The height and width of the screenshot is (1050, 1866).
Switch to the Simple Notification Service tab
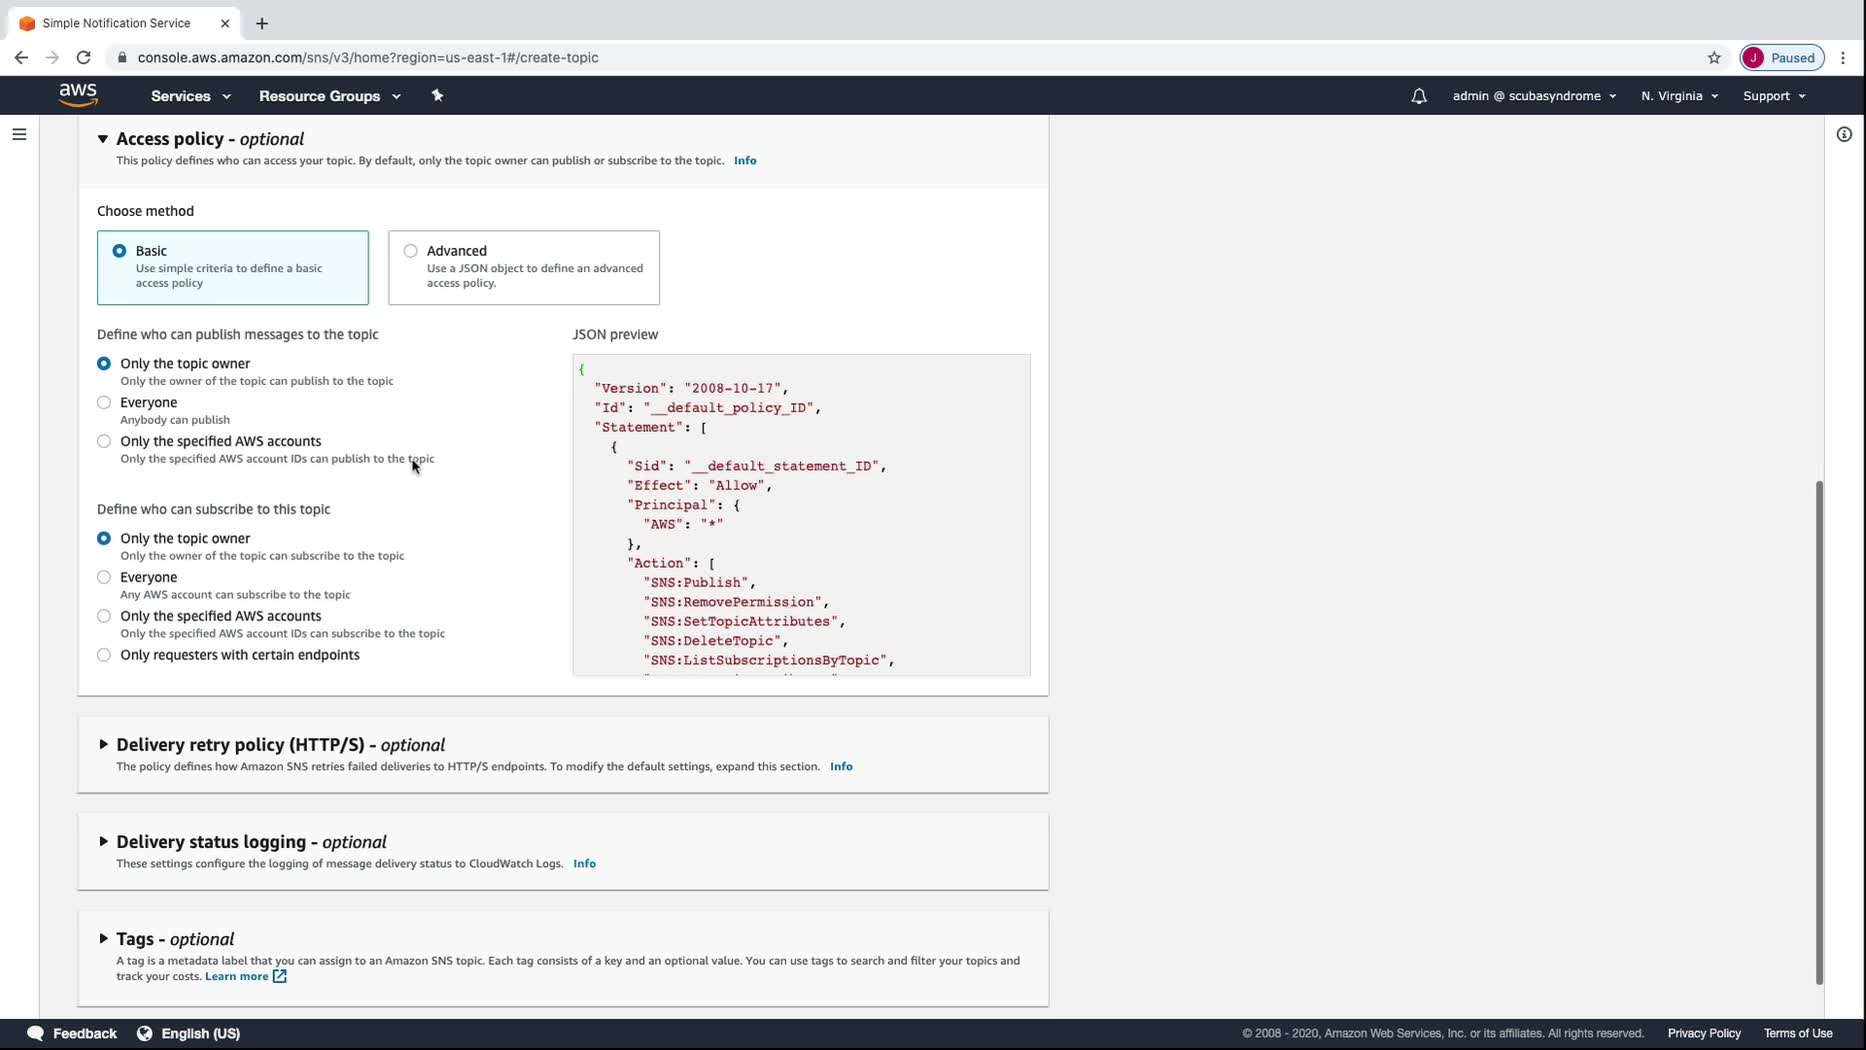click(x=123, y=23)
